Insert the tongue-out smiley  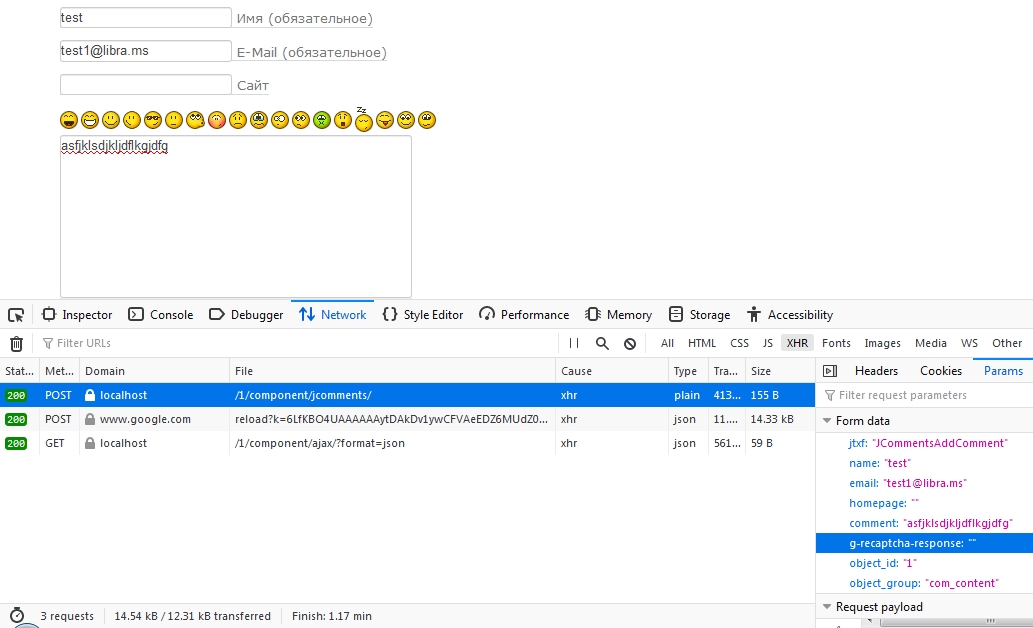tap(385, 120)
